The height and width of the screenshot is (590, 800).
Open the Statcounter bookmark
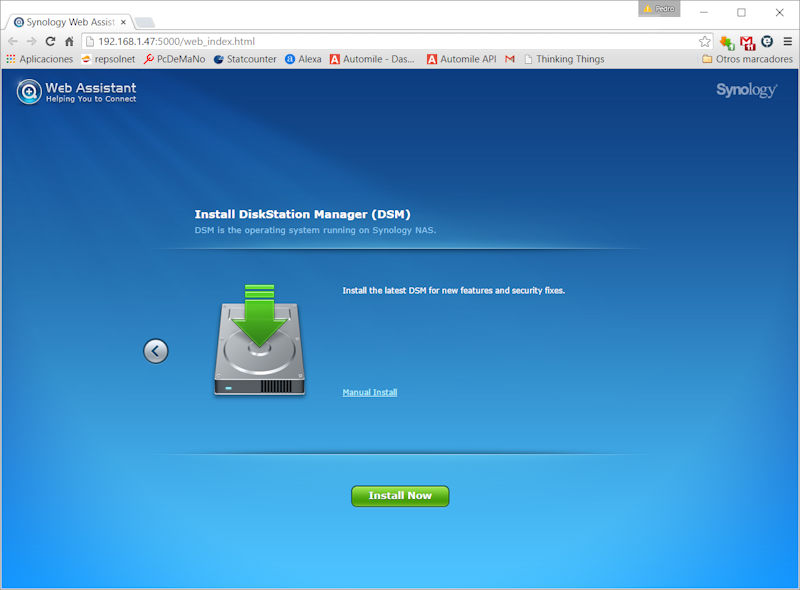pyautogui.click(x=245, y=59)
